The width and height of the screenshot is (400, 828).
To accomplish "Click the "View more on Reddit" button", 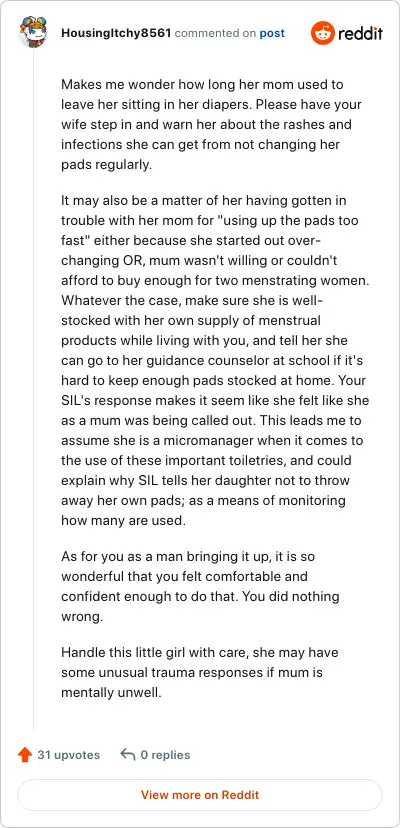I will [200, 795].
